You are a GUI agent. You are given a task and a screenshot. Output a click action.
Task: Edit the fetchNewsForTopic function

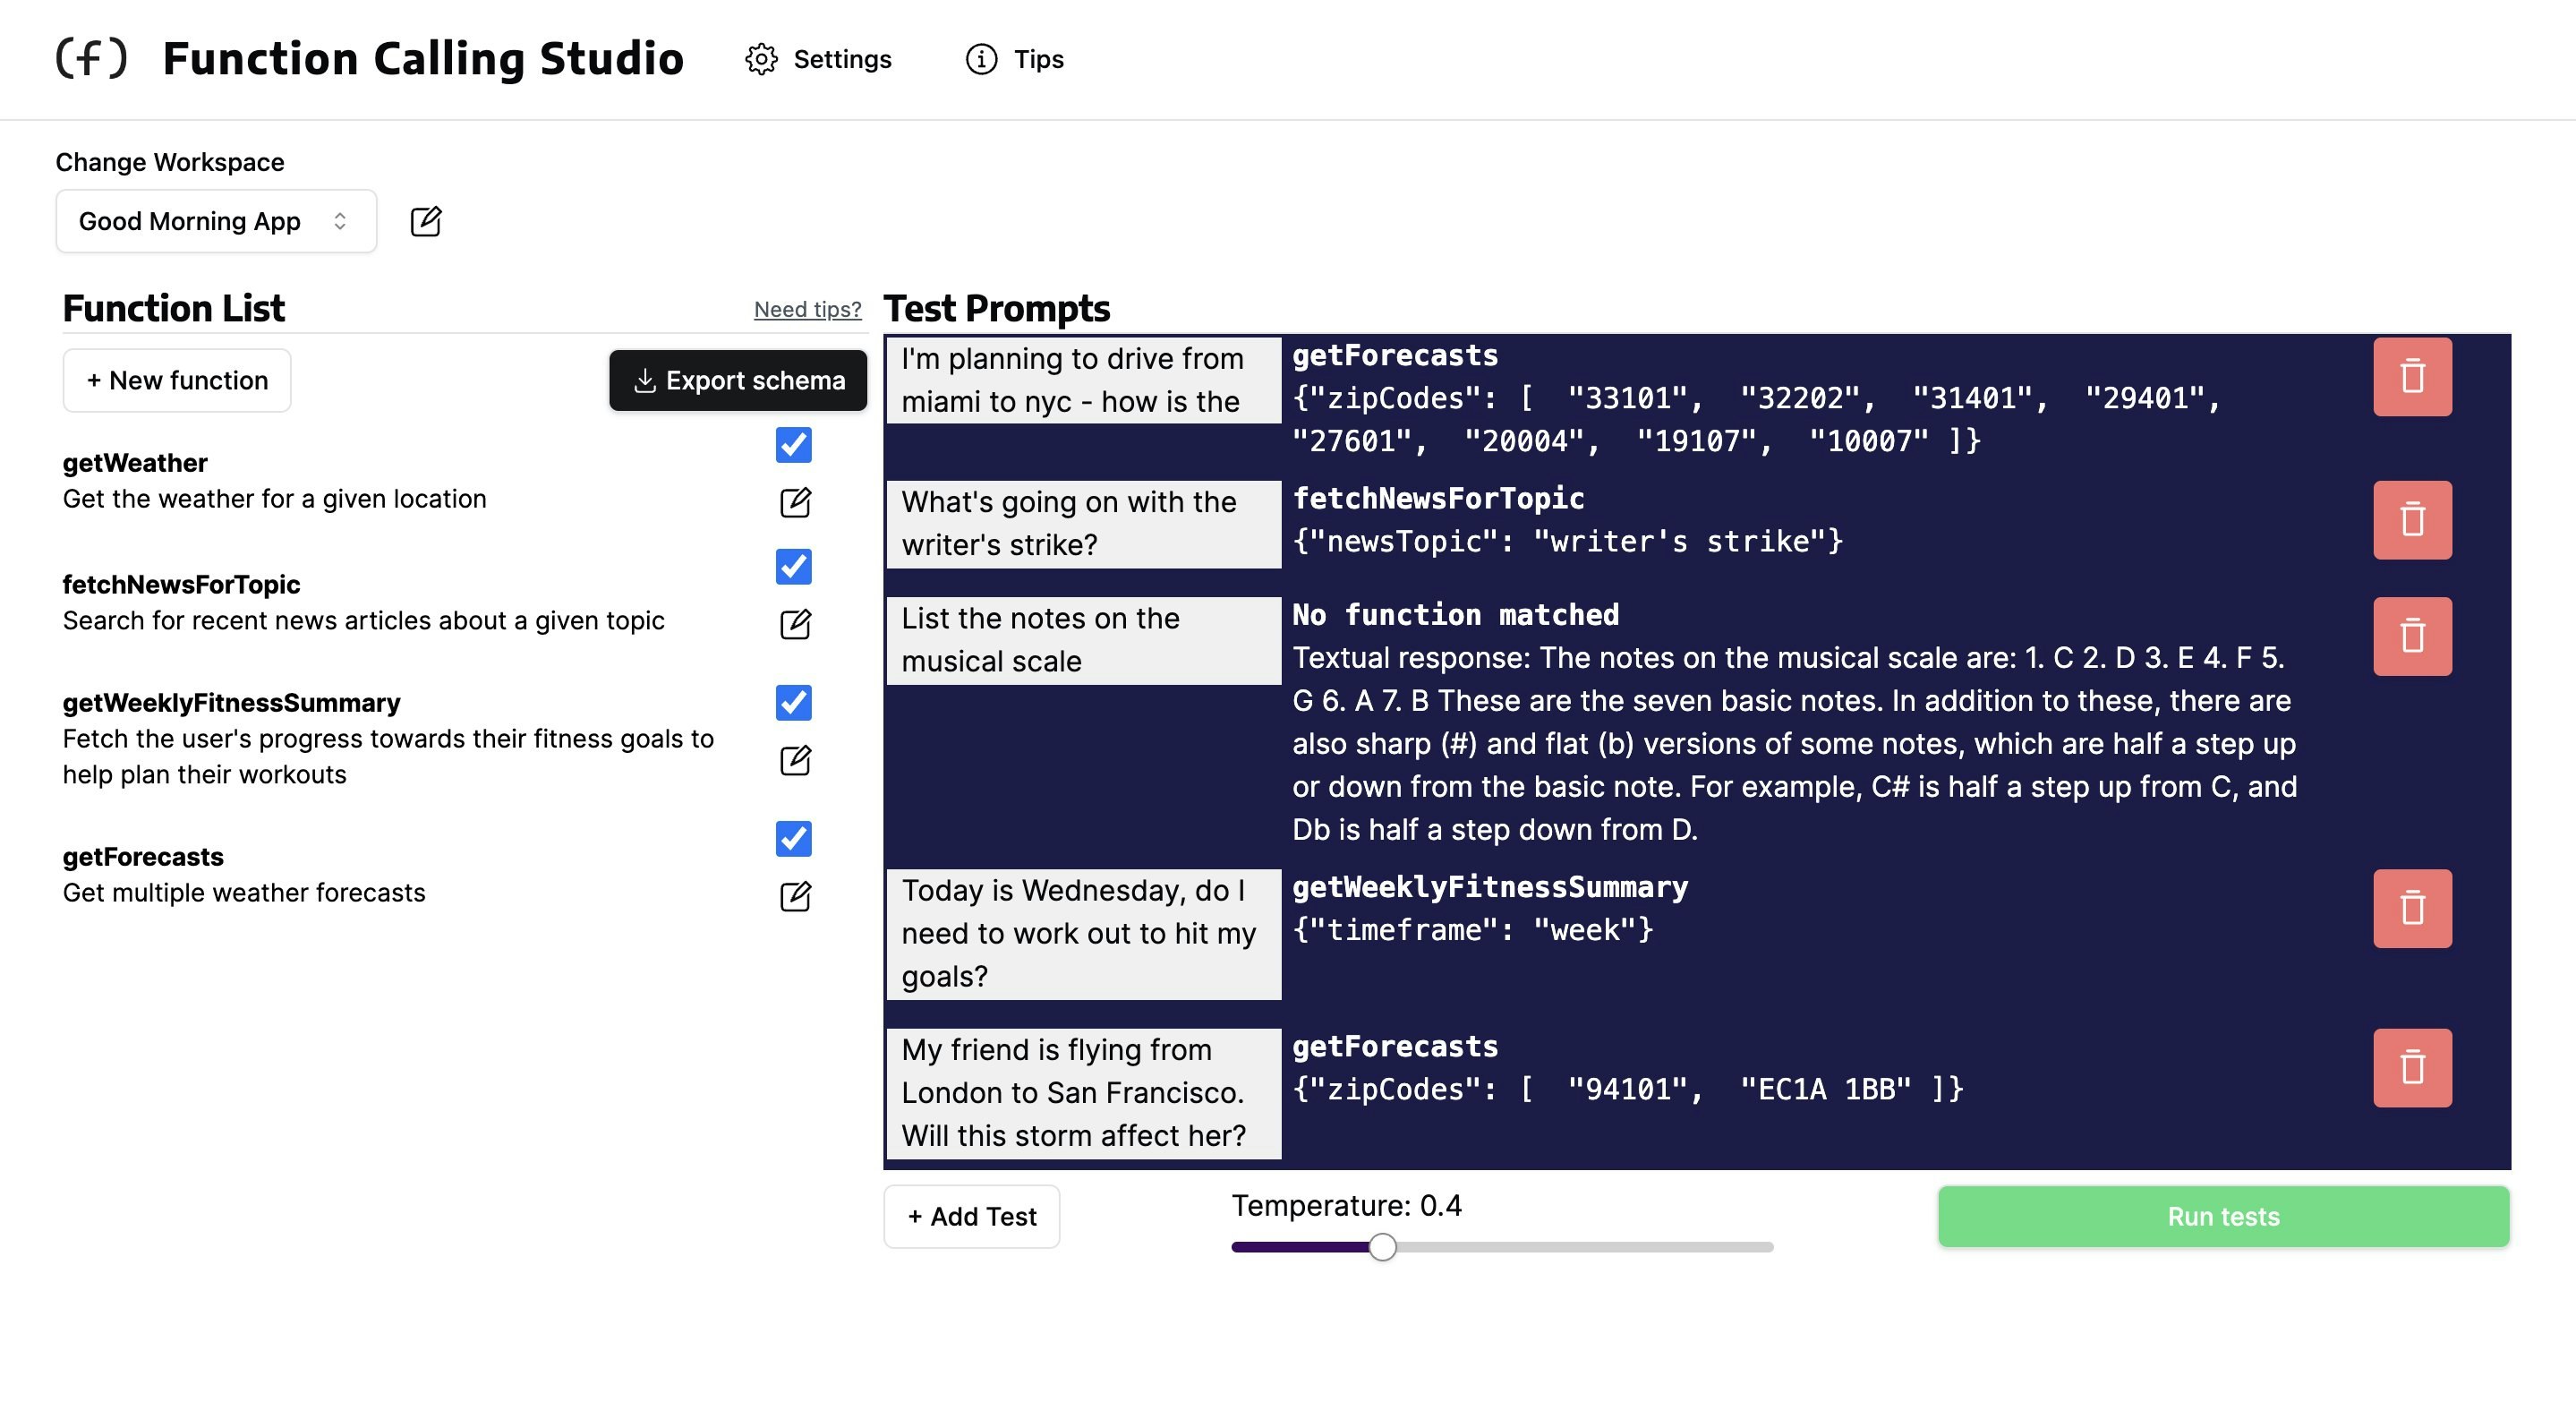tap(794, 624)
